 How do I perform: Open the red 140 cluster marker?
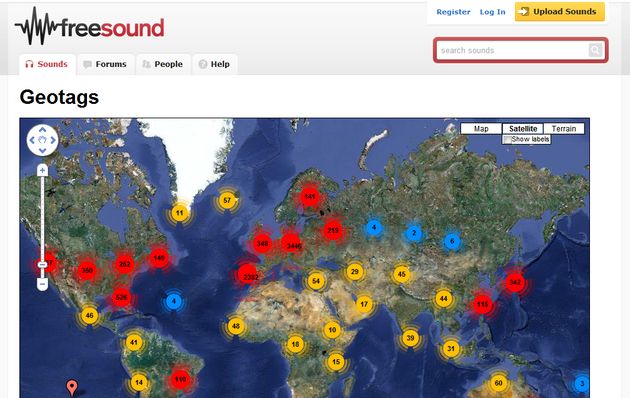click(159, 258)
